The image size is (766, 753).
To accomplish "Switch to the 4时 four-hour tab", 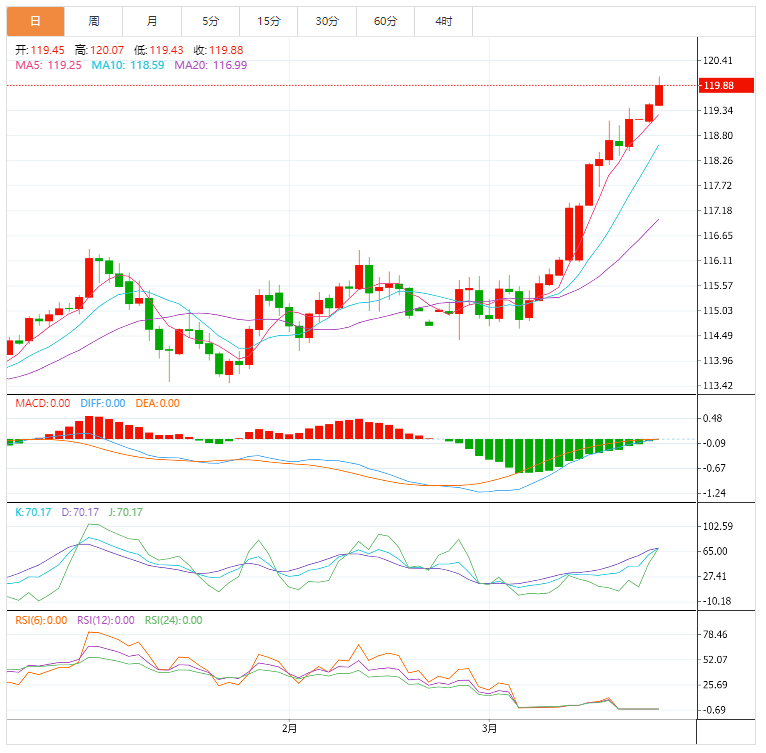I will 443,21.
